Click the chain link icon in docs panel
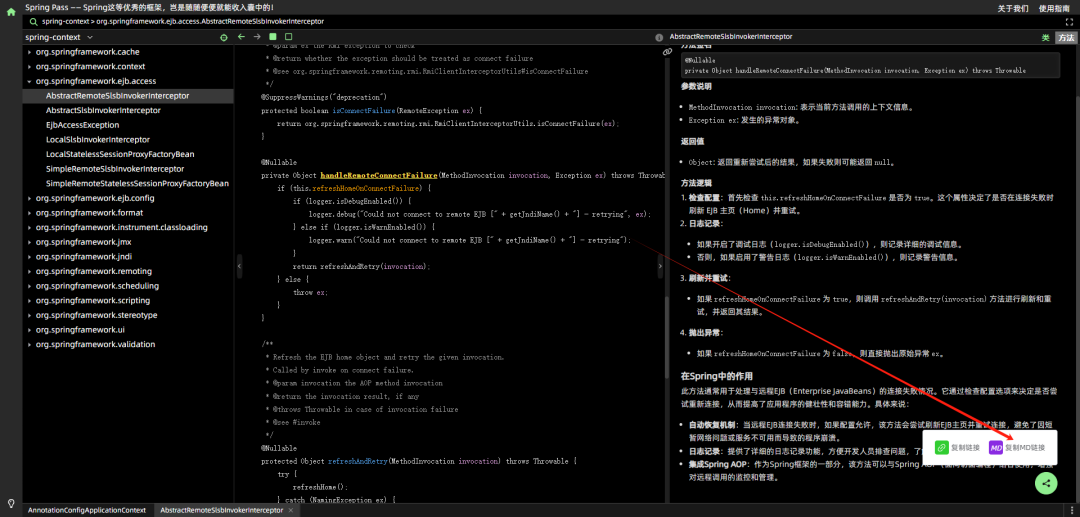The image size is (1080, 517). pos(667,52)
